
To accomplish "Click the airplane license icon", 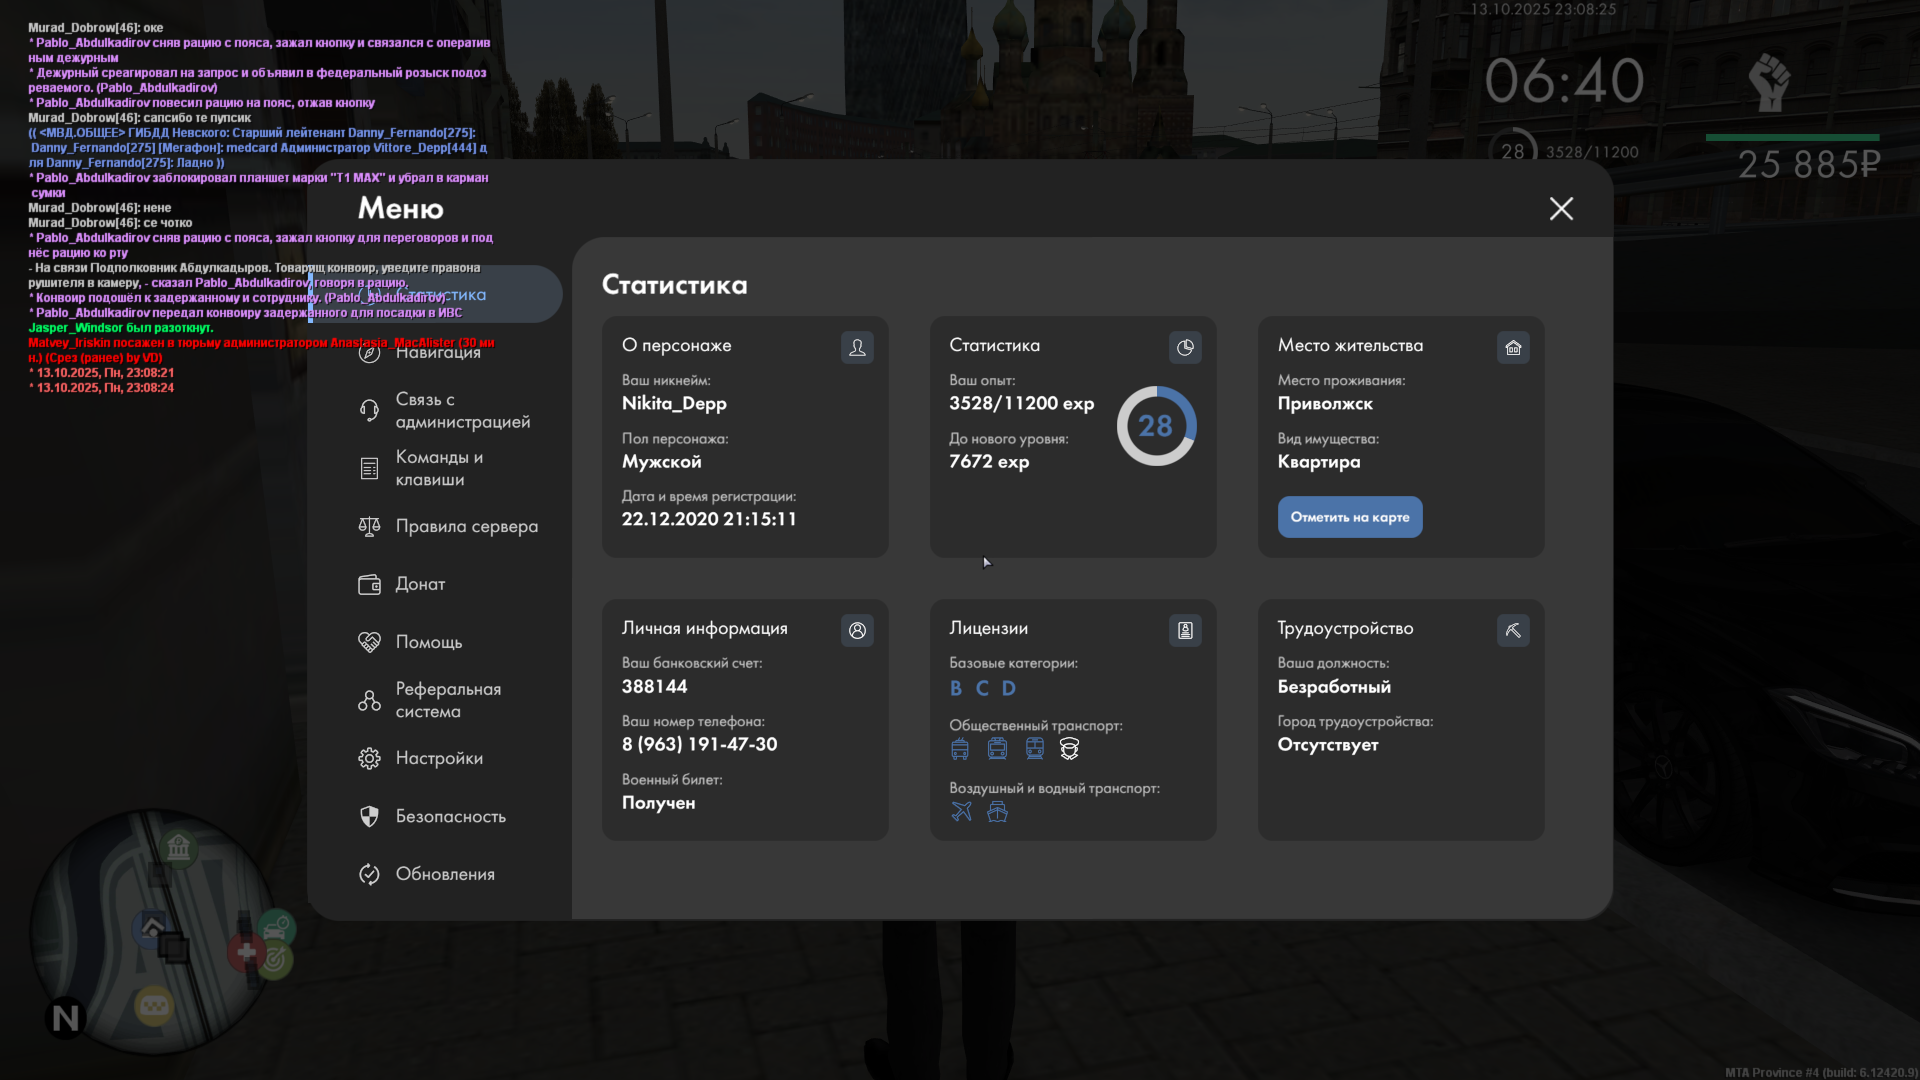I will pyautogui.click(x=961, y=812).
